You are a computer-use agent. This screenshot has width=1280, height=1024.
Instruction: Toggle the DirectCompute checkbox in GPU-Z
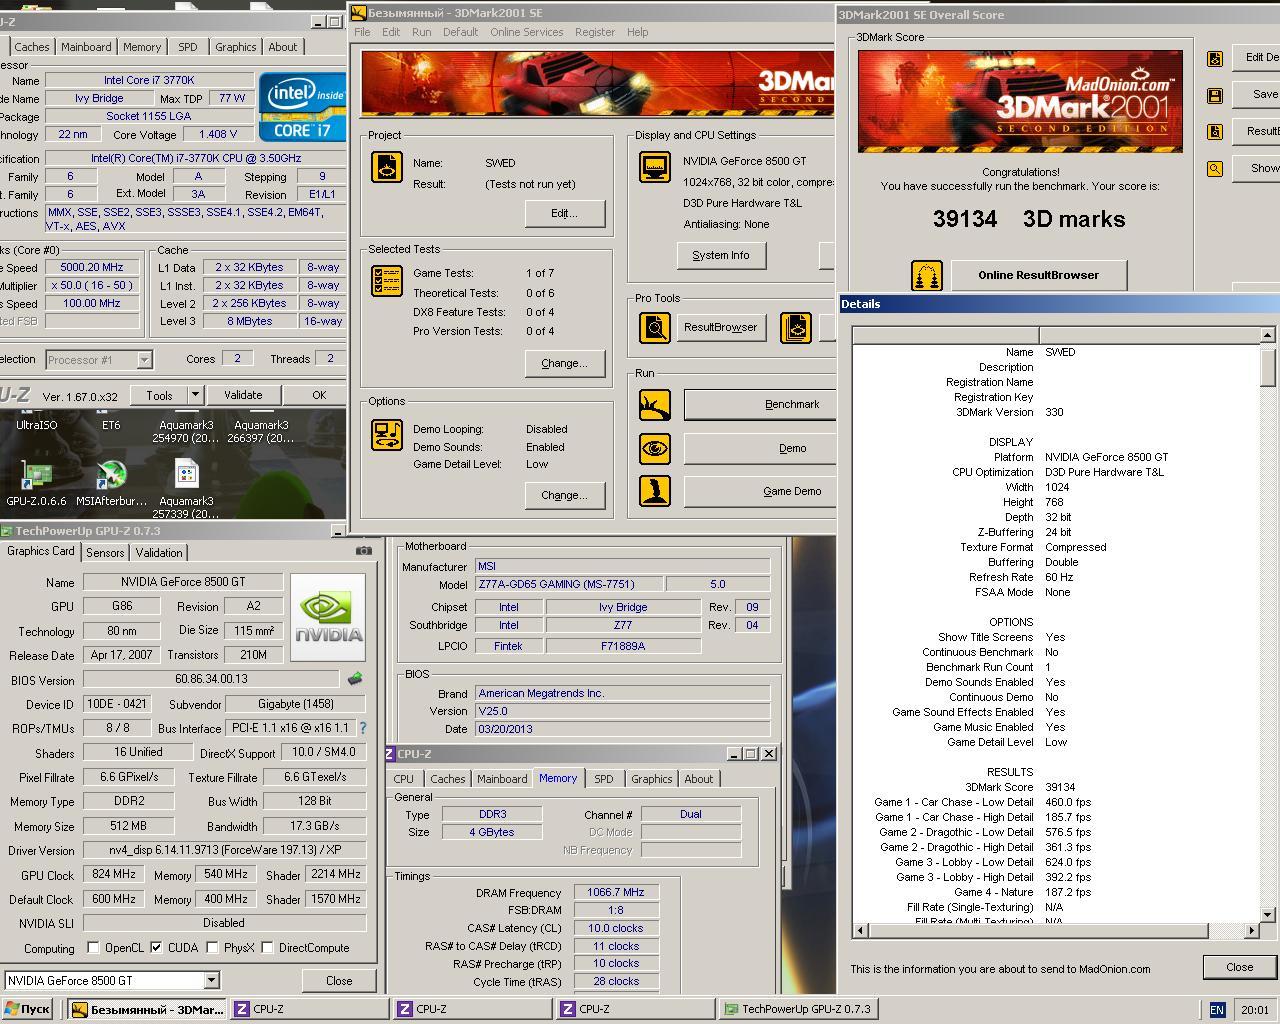268,948
